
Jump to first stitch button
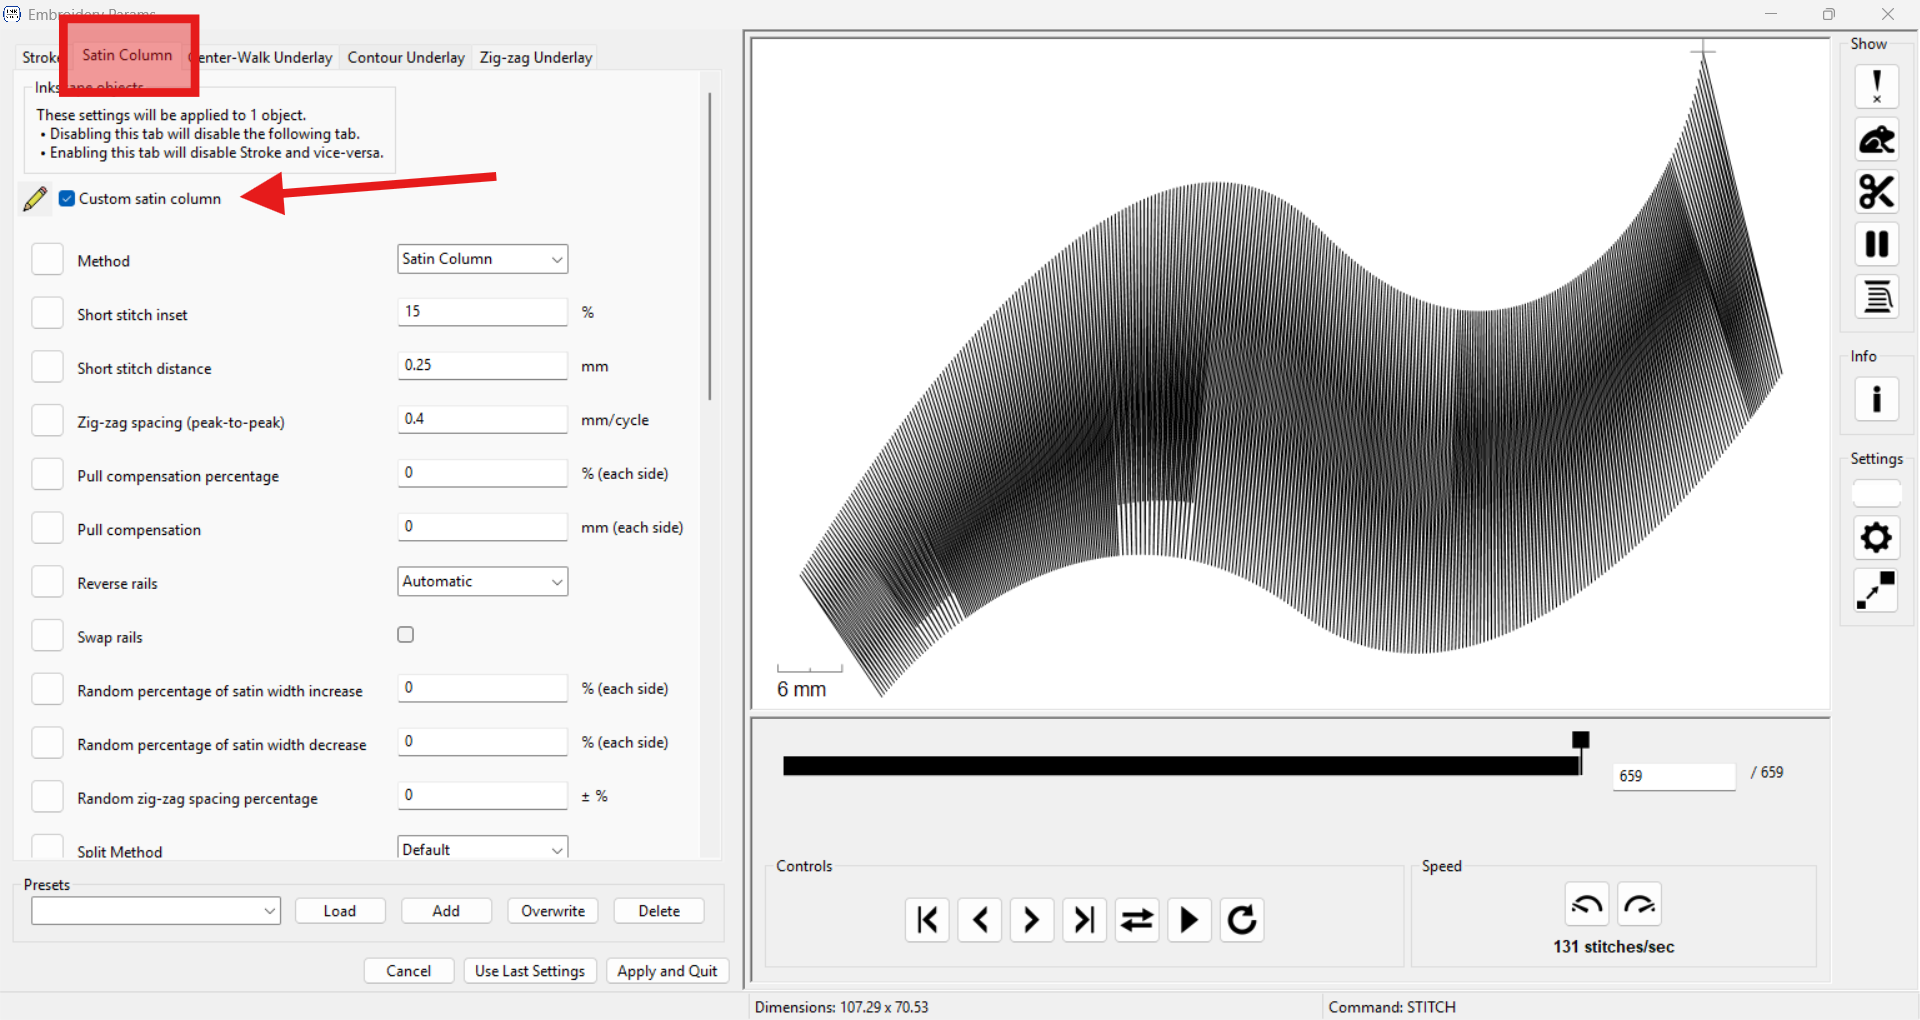(927, 920)
